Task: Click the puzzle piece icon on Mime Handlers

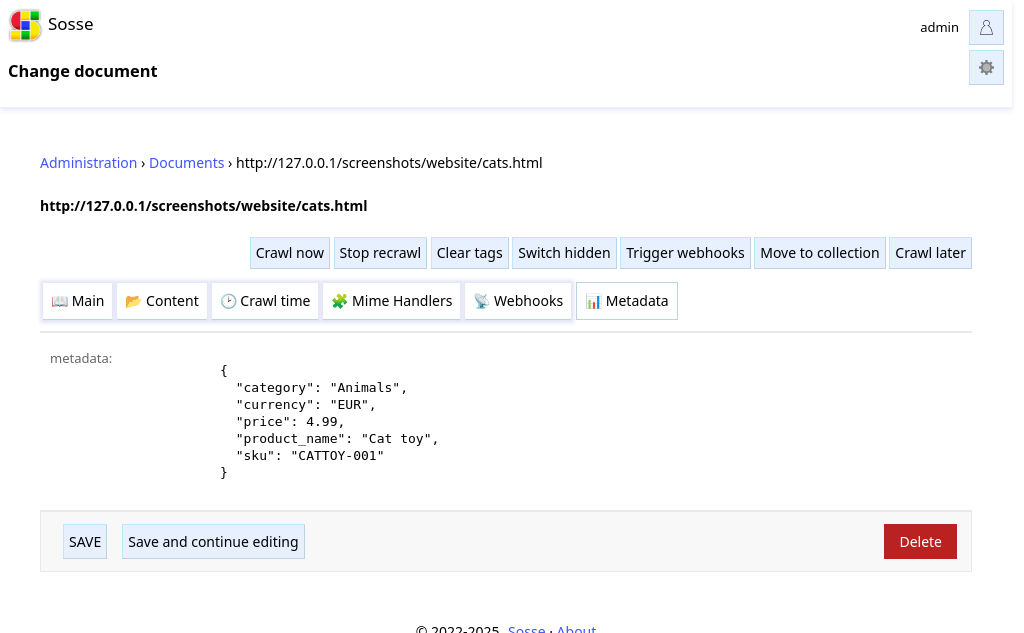Action: [340, 301]
